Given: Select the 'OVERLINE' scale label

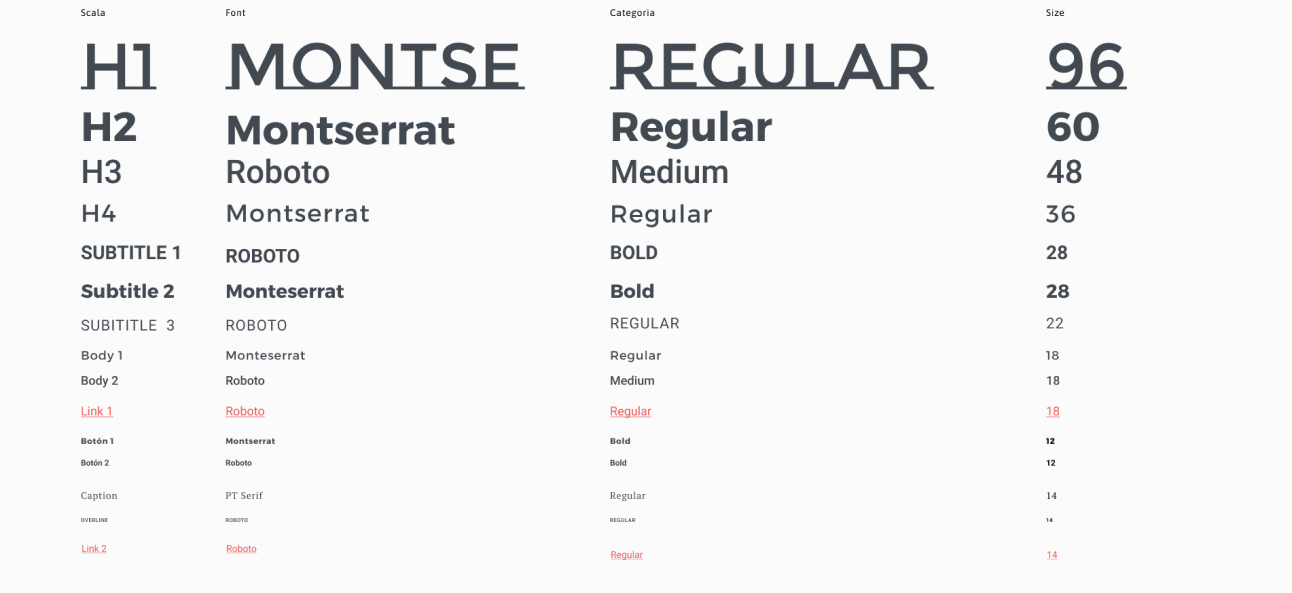Looking at the screenshot, I should (x=94, y=520).
